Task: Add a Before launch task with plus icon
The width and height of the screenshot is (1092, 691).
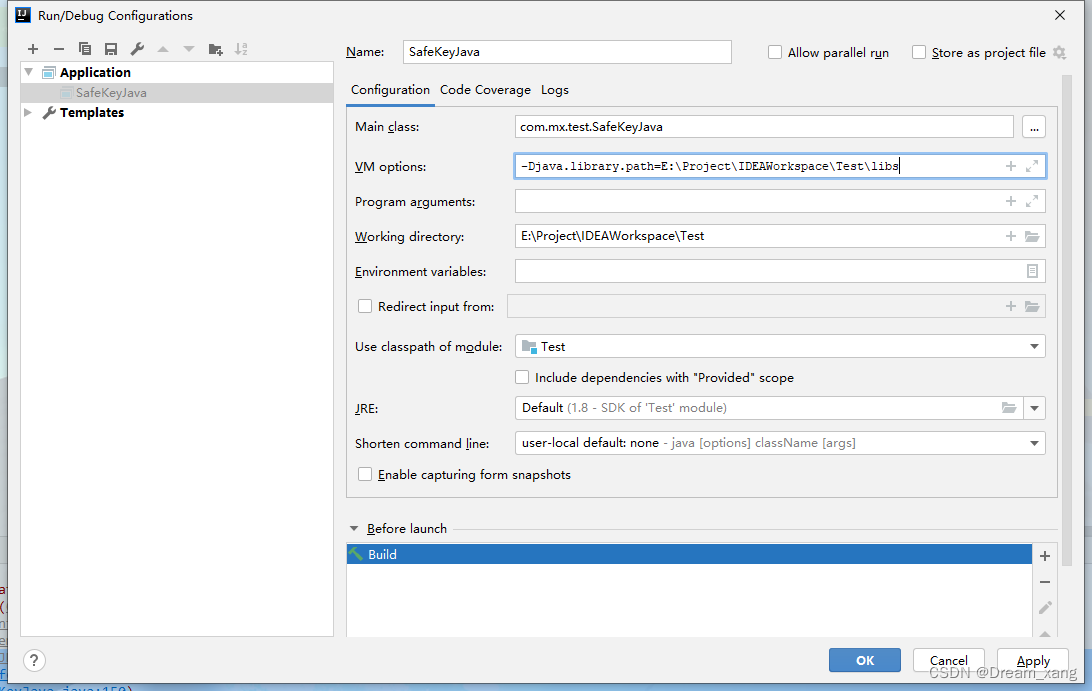Action: (x=1045, y=556)
